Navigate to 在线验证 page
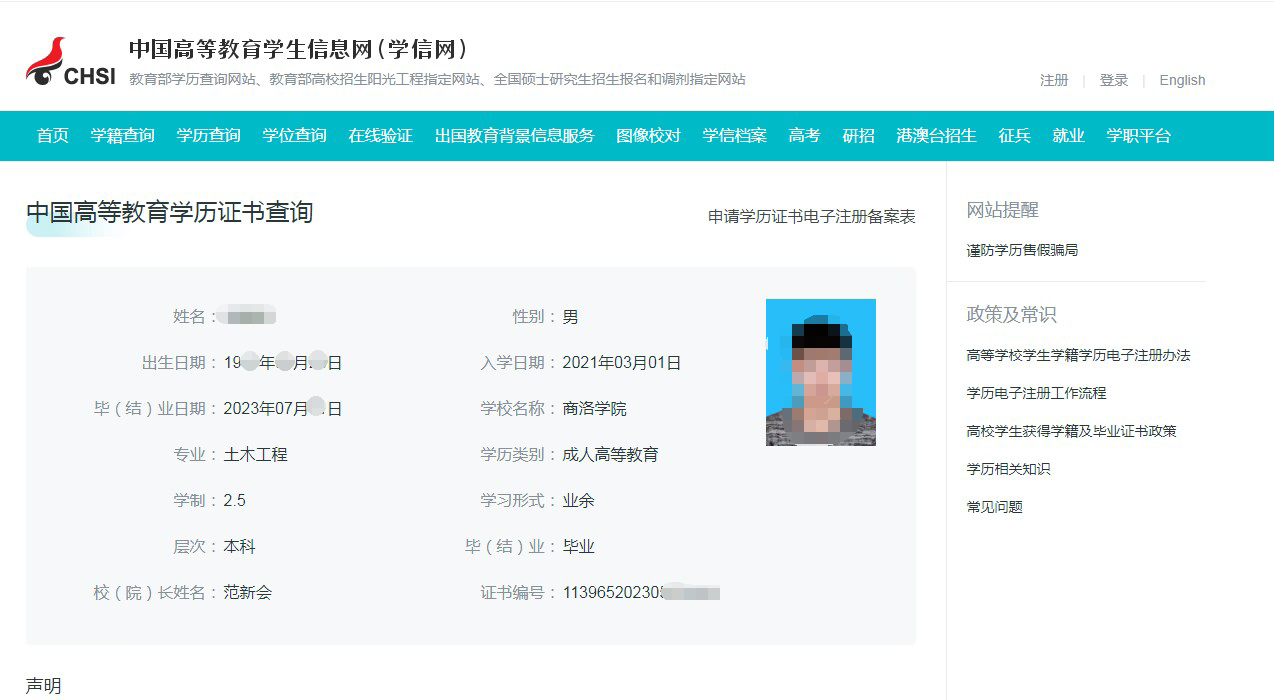This screenshot has width=1274, height=700. pyautogui.click(x=380, y=136)
